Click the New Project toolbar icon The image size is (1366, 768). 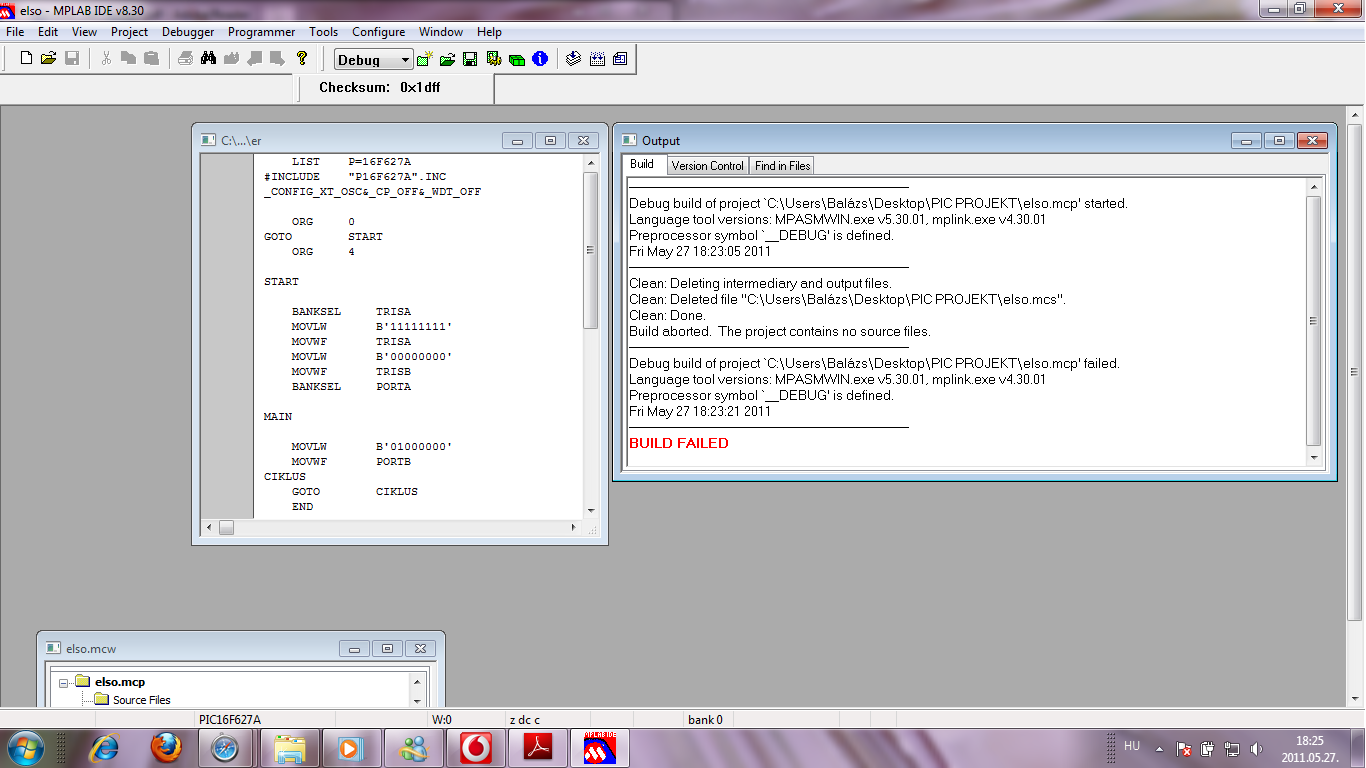click(x=426, y=59)
